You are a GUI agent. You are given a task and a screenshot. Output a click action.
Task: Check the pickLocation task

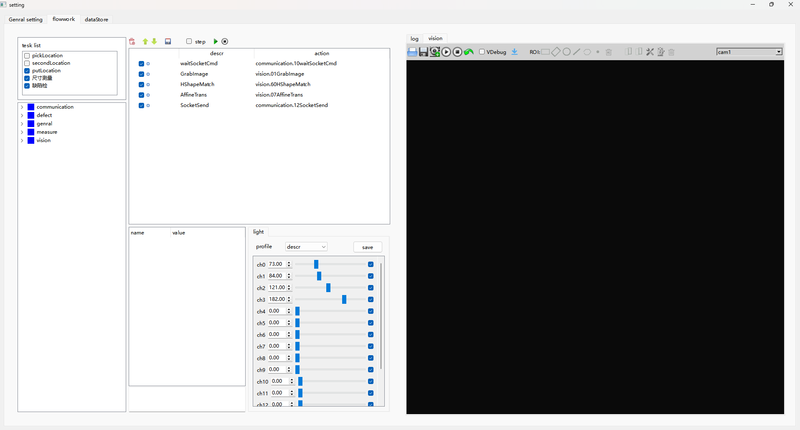27,55
